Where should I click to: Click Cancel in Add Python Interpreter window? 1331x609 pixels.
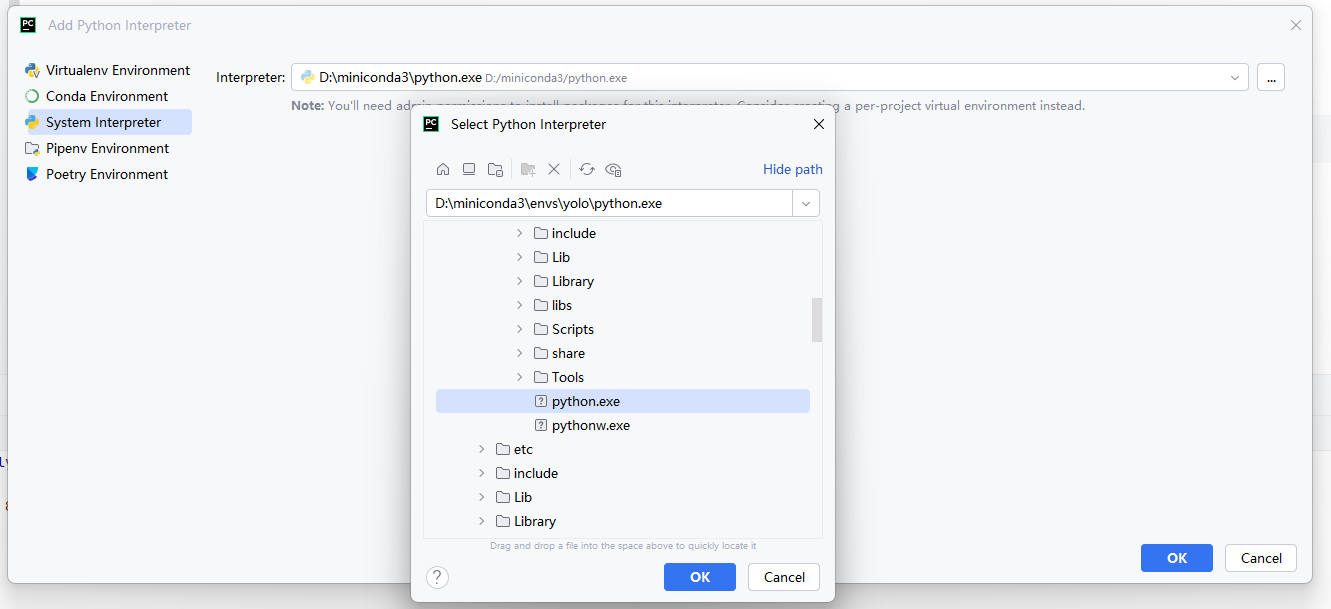[1261, 558]
